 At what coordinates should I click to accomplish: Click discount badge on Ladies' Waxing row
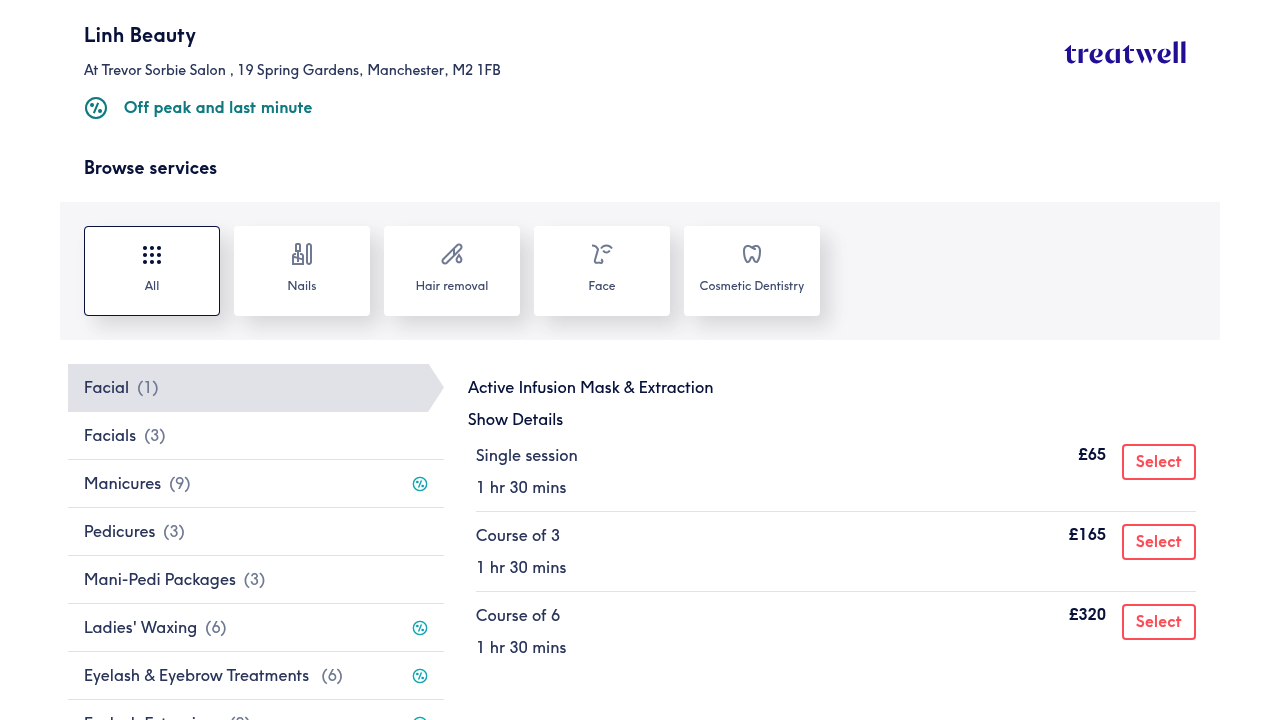pyautogui.click(x=420, y=628)
